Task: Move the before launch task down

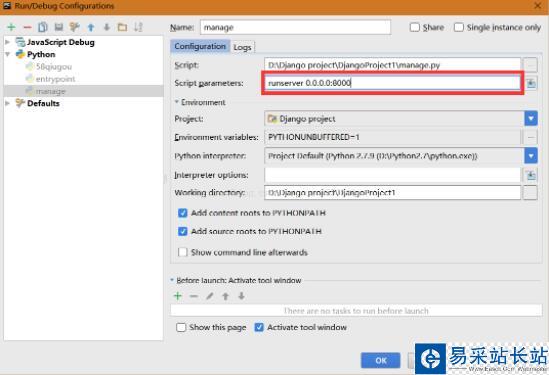Action: 241,296
